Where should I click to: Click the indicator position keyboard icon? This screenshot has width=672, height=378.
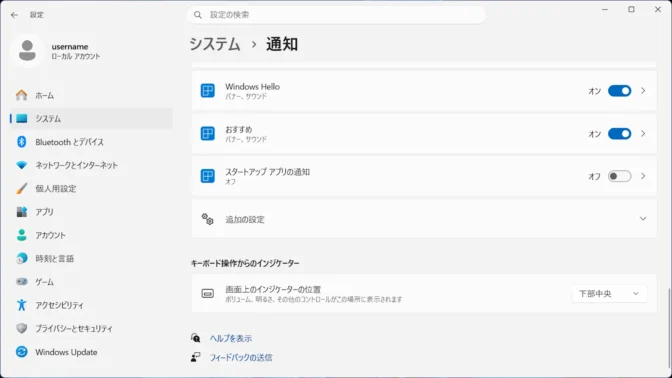tap(208, 294)
